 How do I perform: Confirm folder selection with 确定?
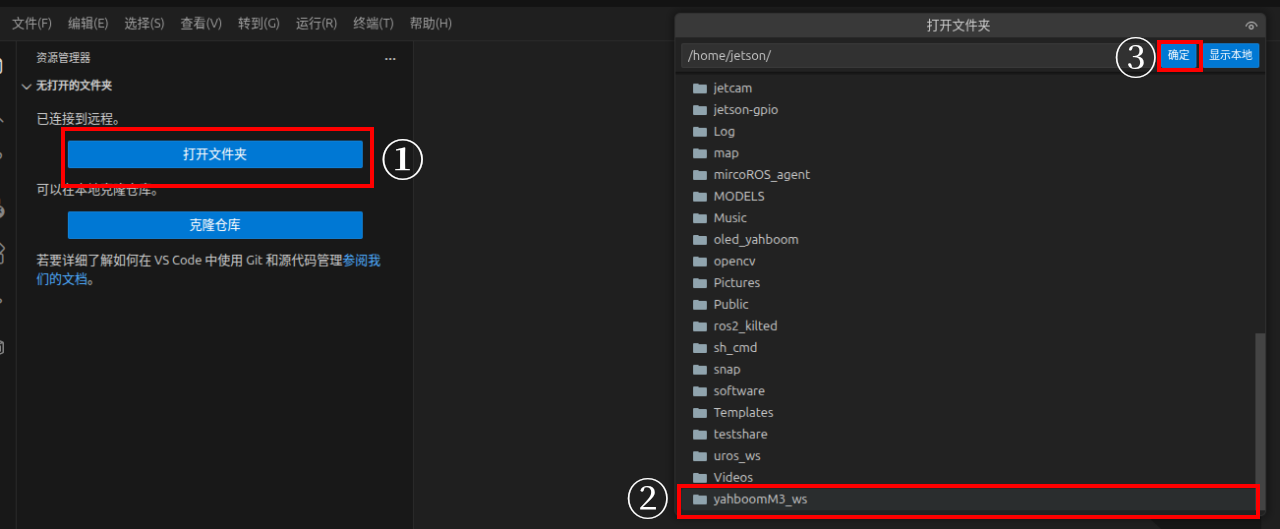(1179, 56)
